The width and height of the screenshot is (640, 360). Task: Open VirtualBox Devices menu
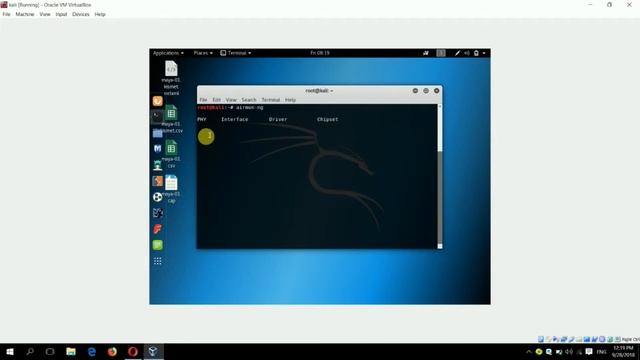(80, 14)
